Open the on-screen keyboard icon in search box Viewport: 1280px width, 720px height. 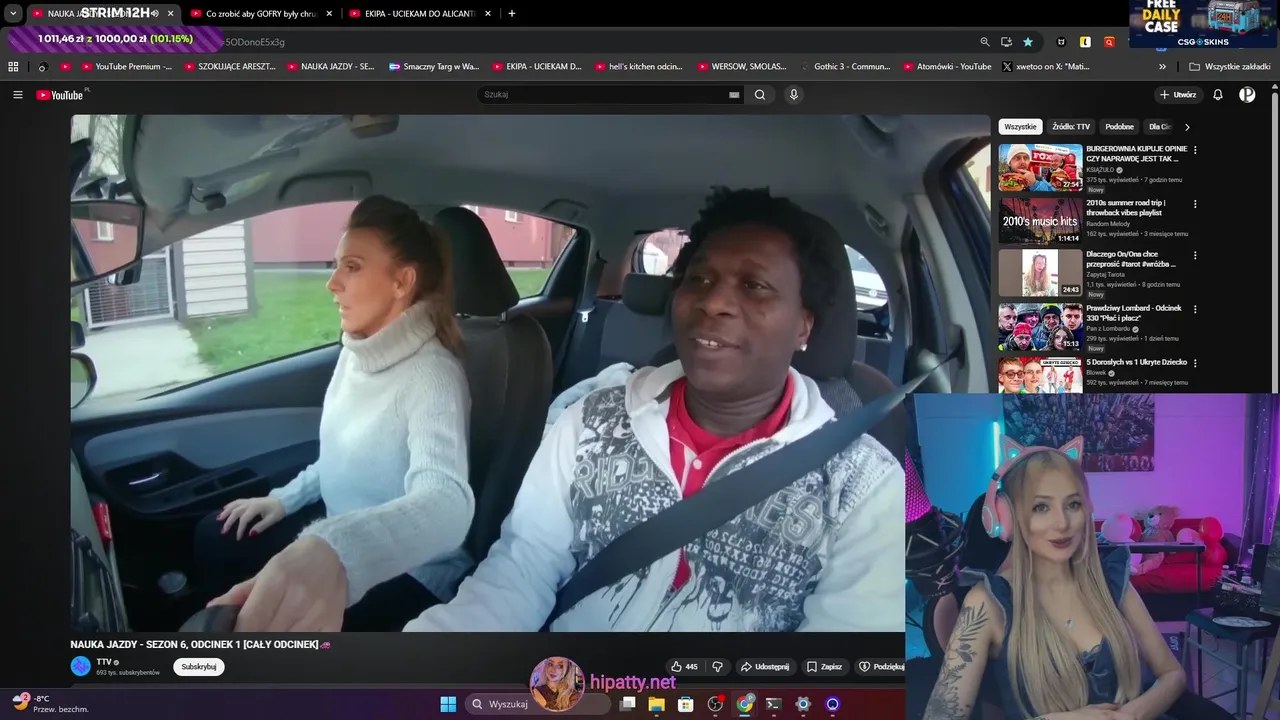[734, 95]
